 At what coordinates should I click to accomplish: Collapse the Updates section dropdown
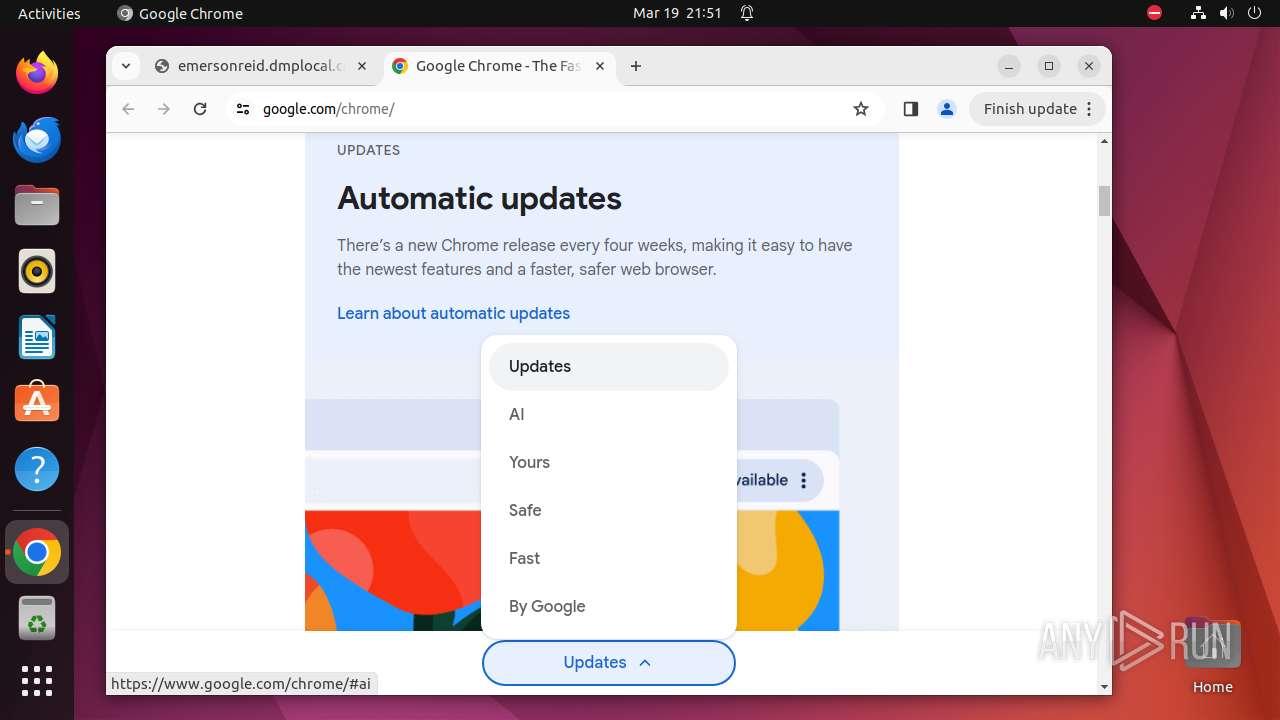[x=609, y=662]
